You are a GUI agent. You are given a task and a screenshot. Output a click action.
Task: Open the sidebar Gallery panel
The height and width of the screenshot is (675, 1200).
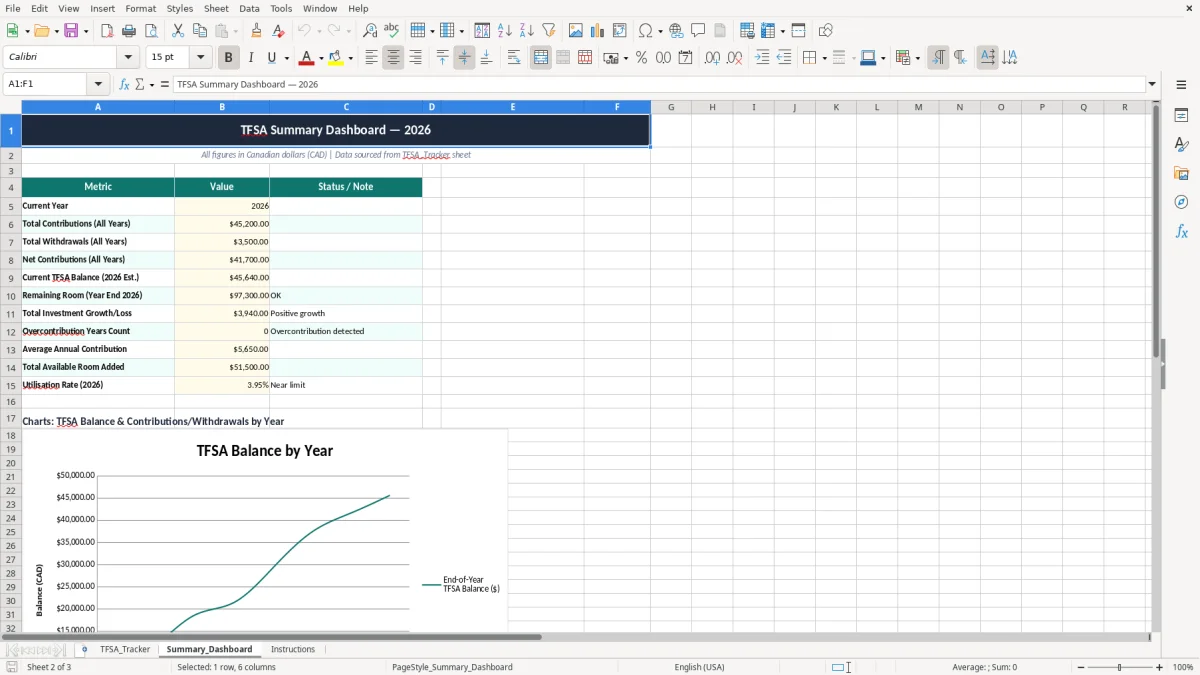click(1181, 174)
